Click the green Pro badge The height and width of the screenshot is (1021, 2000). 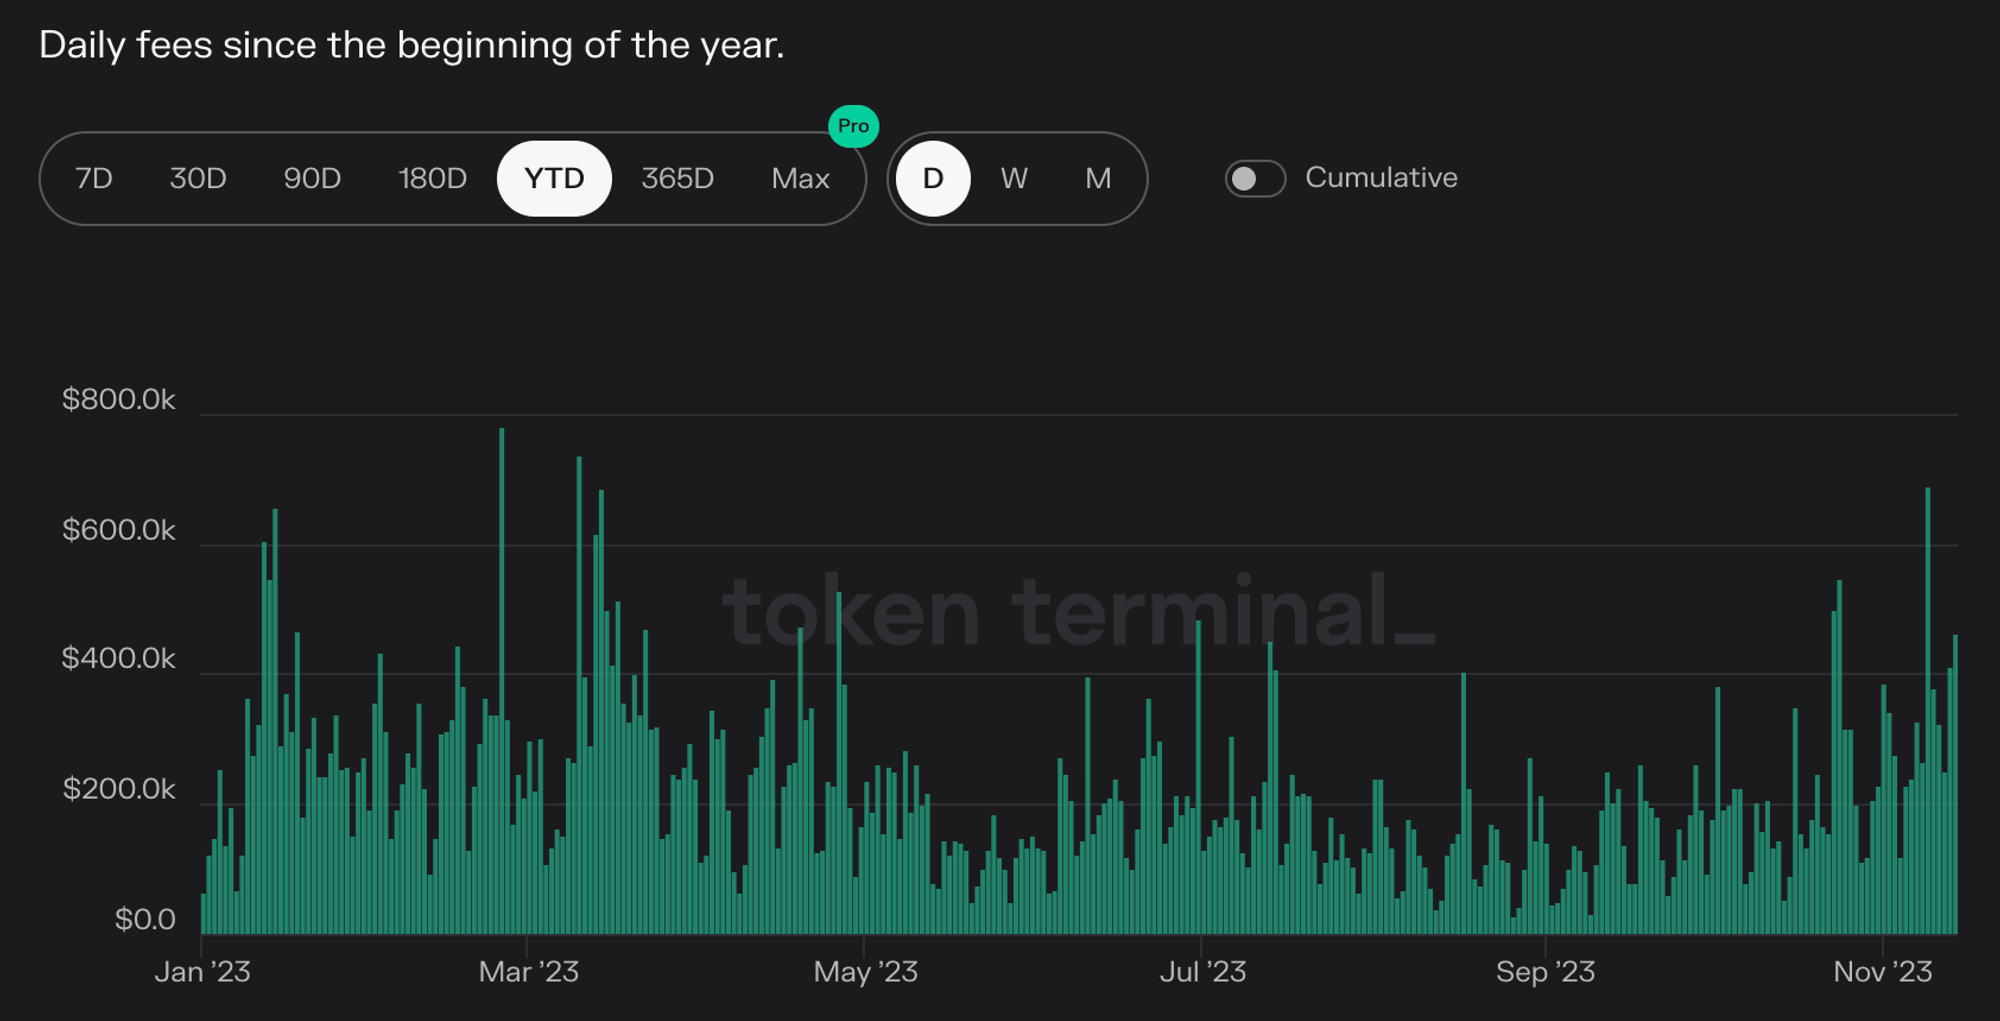853,126
